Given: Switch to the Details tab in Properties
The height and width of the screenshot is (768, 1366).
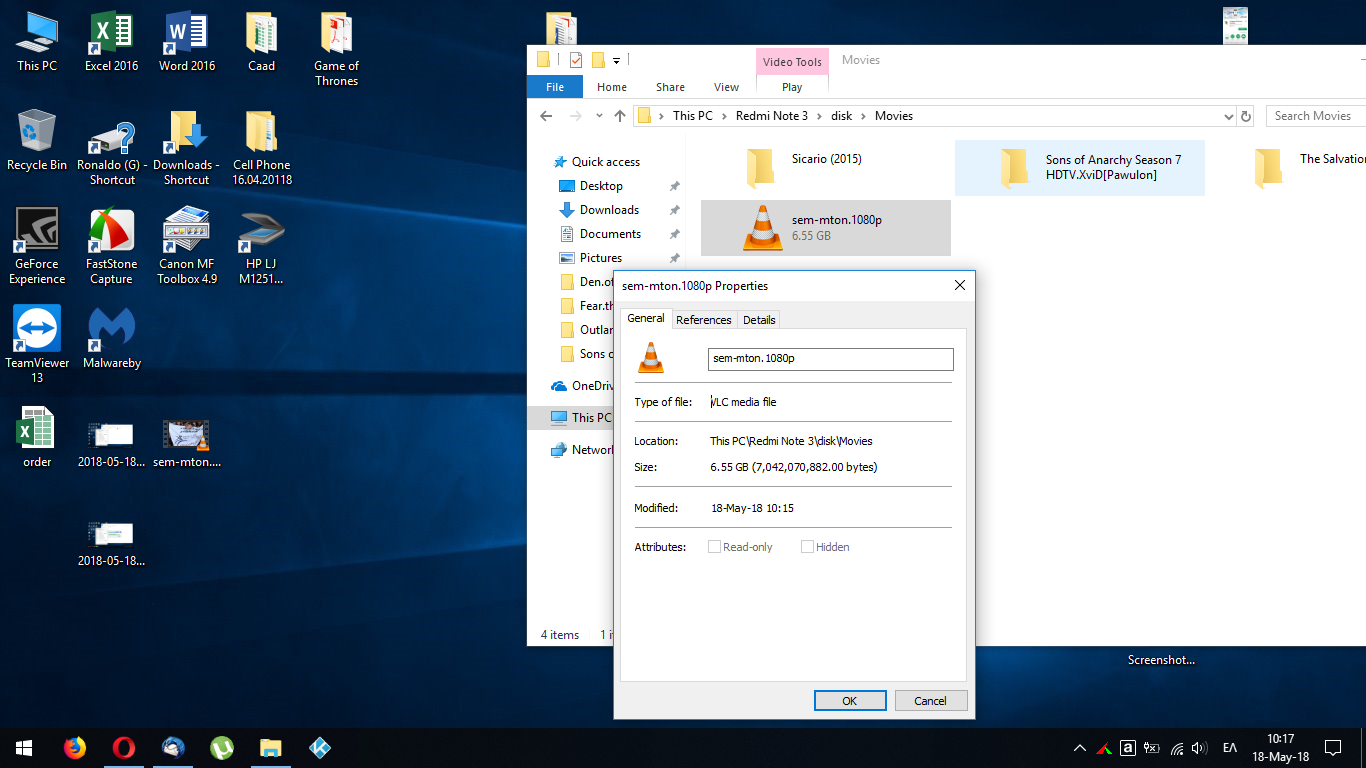Looking at the screenshot, I should [759, 320].
